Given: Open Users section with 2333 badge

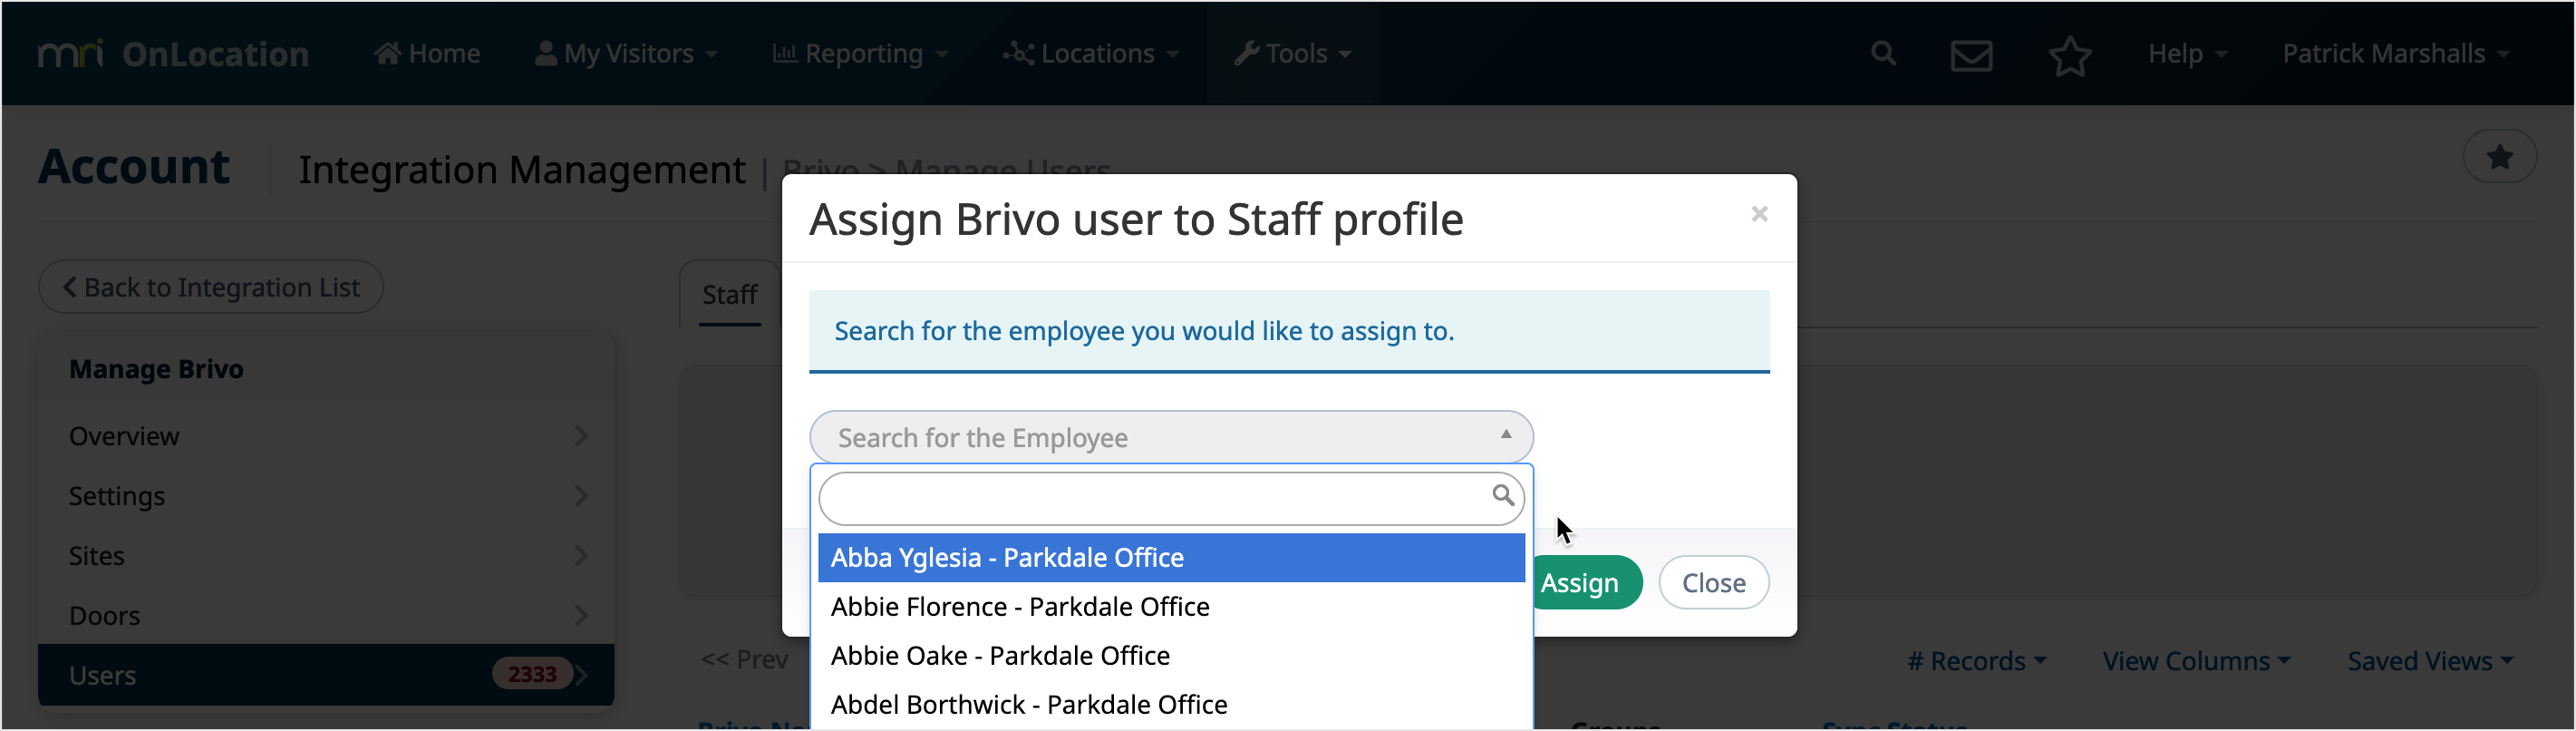Looking at the screenshot, I should [x=327, y=676].
